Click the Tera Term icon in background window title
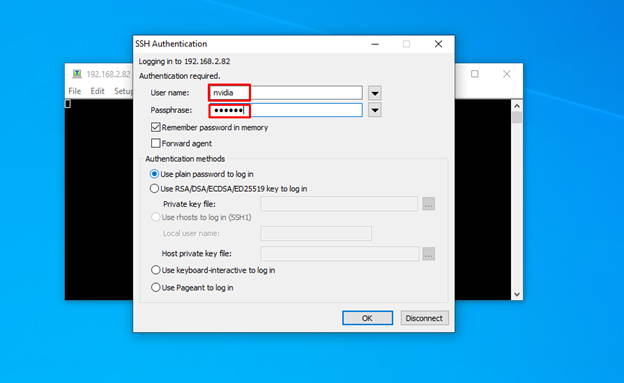 tap(77, 74)
